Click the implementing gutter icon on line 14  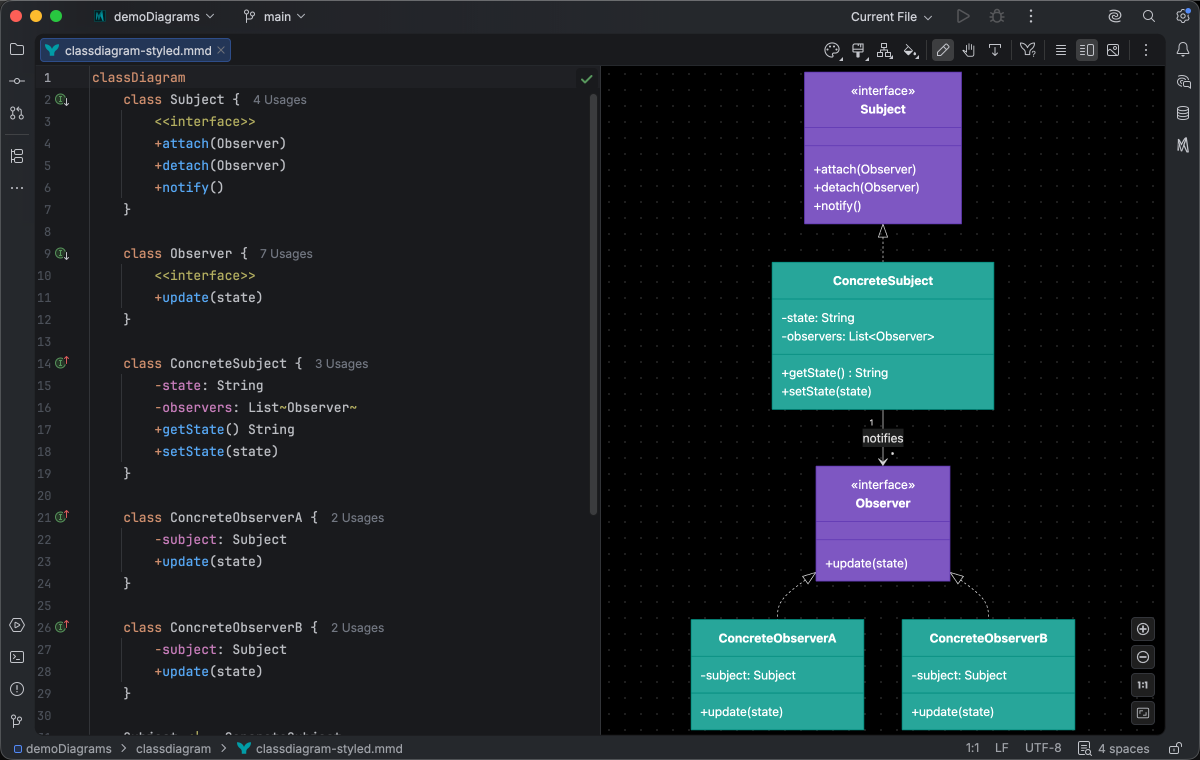tap(62, 363)
